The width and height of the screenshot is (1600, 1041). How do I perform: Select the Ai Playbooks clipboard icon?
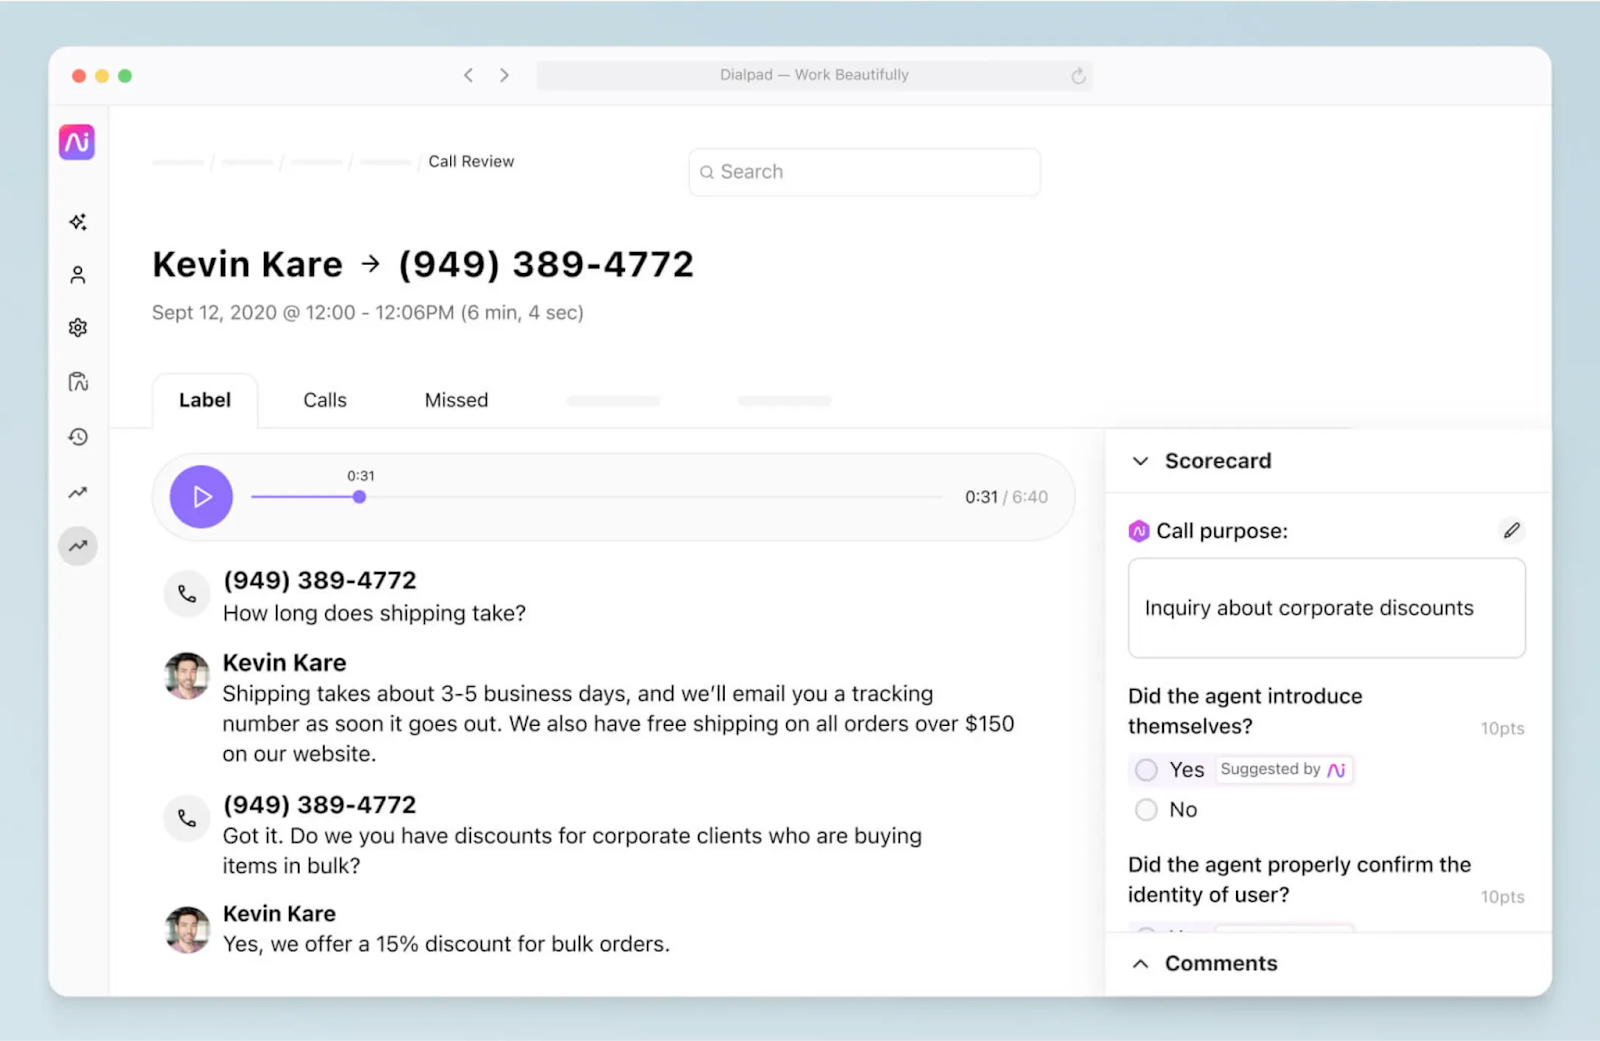click(x=77, y=381)
